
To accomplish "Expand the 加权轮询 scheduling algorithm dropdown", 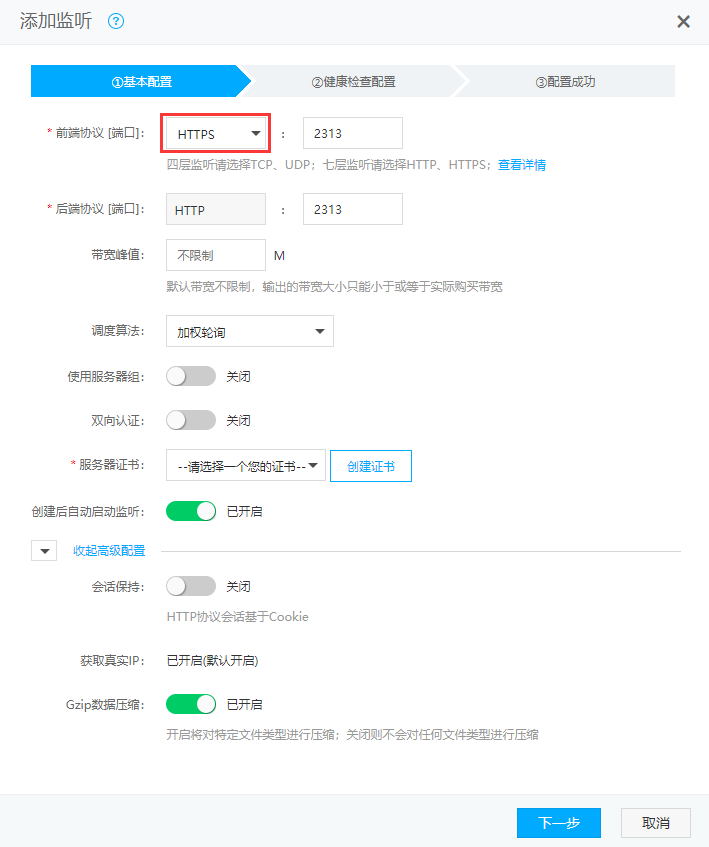I will [250, 332].
